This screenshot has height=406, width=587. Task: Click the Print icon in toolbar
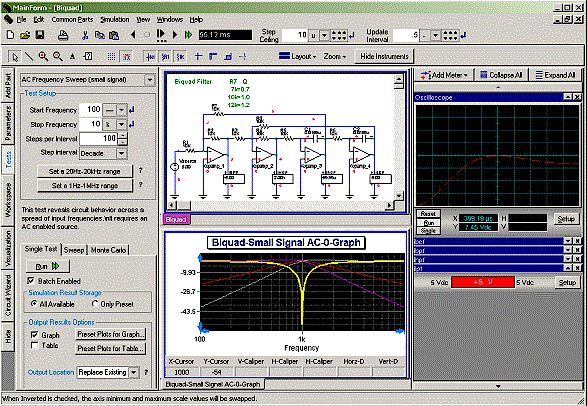63,35
